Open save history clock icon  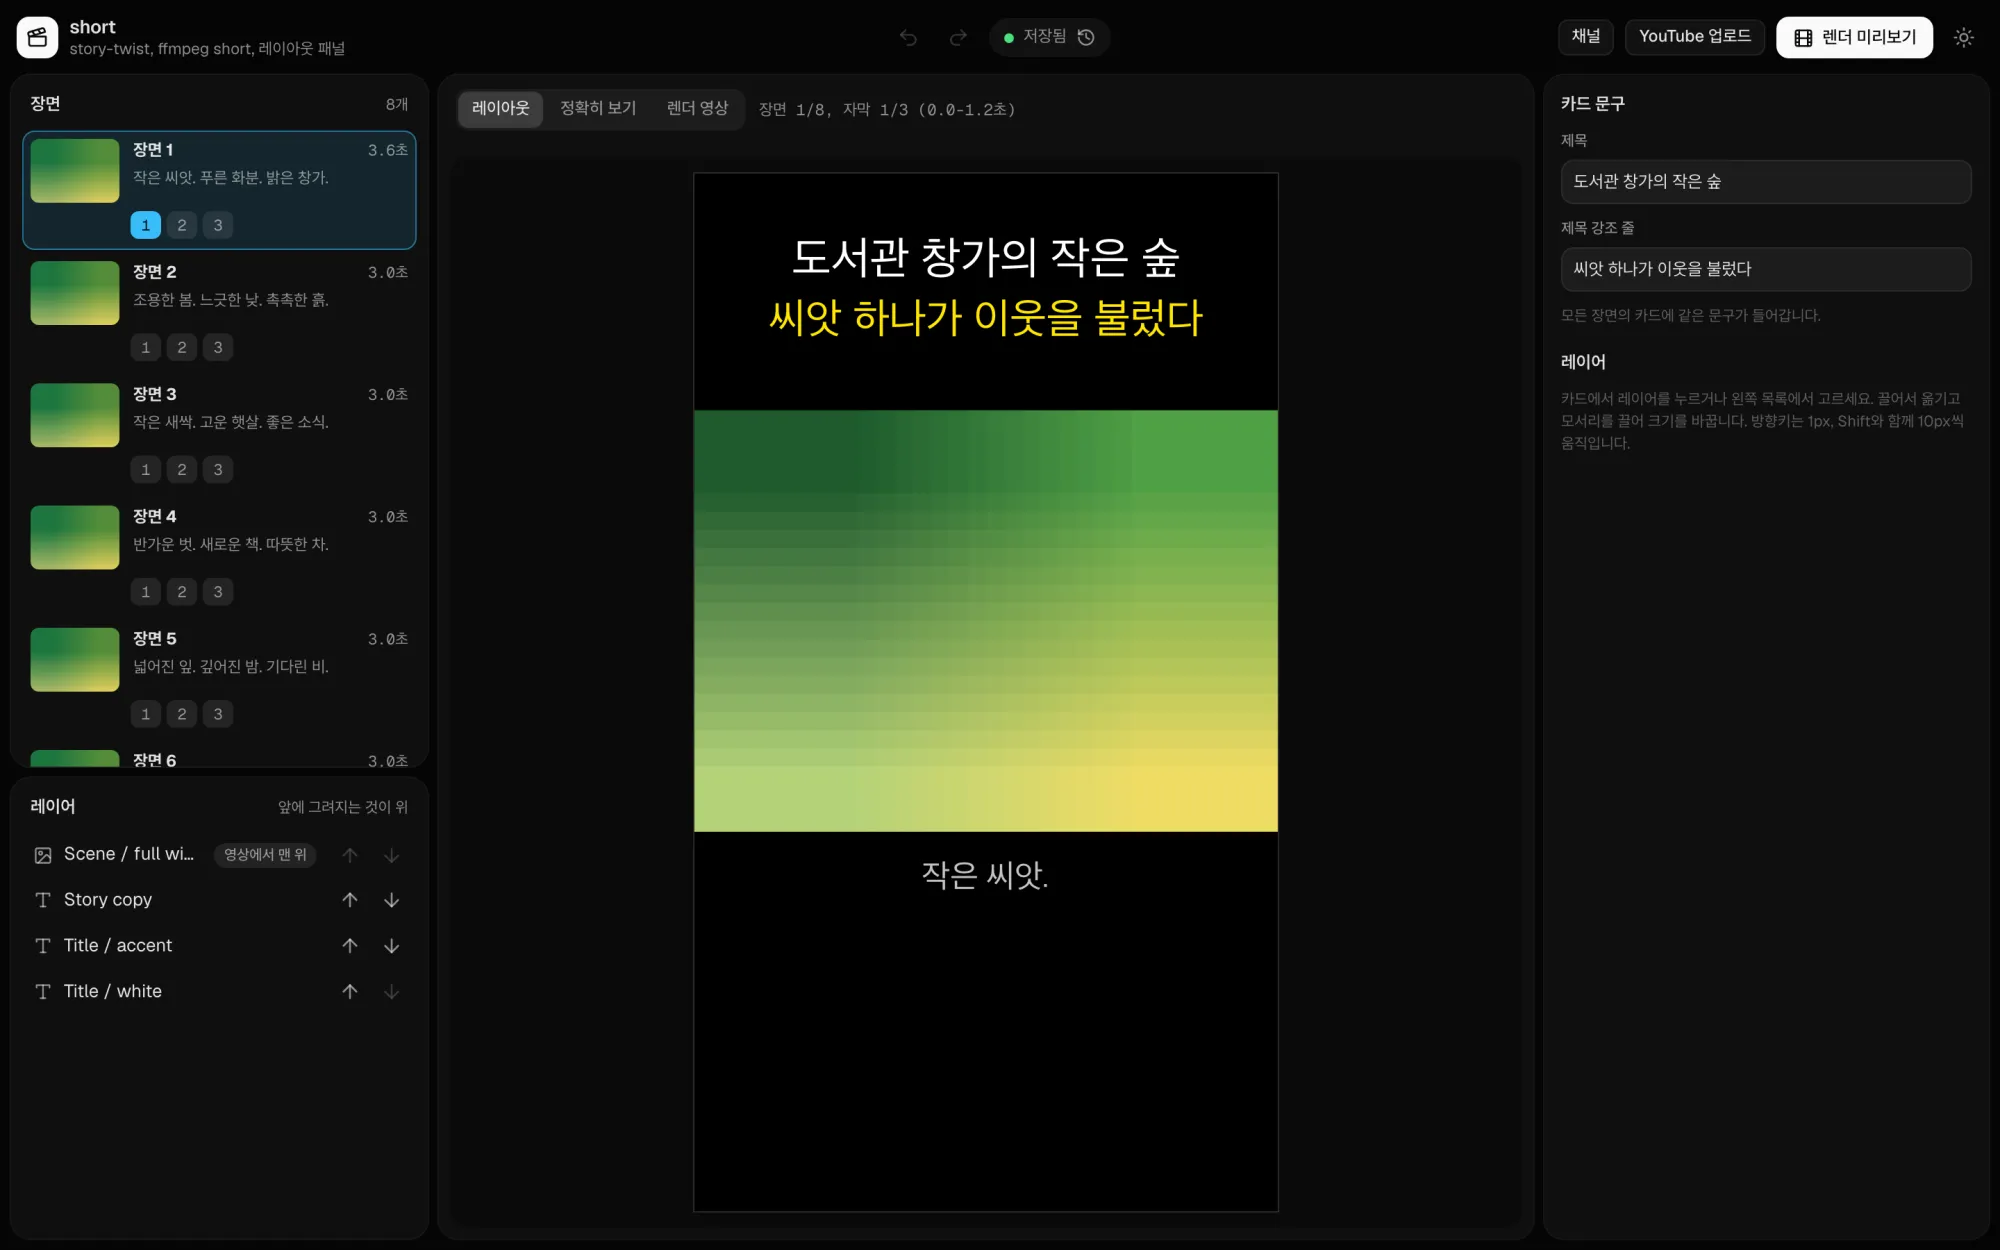tap(1086, 37)
